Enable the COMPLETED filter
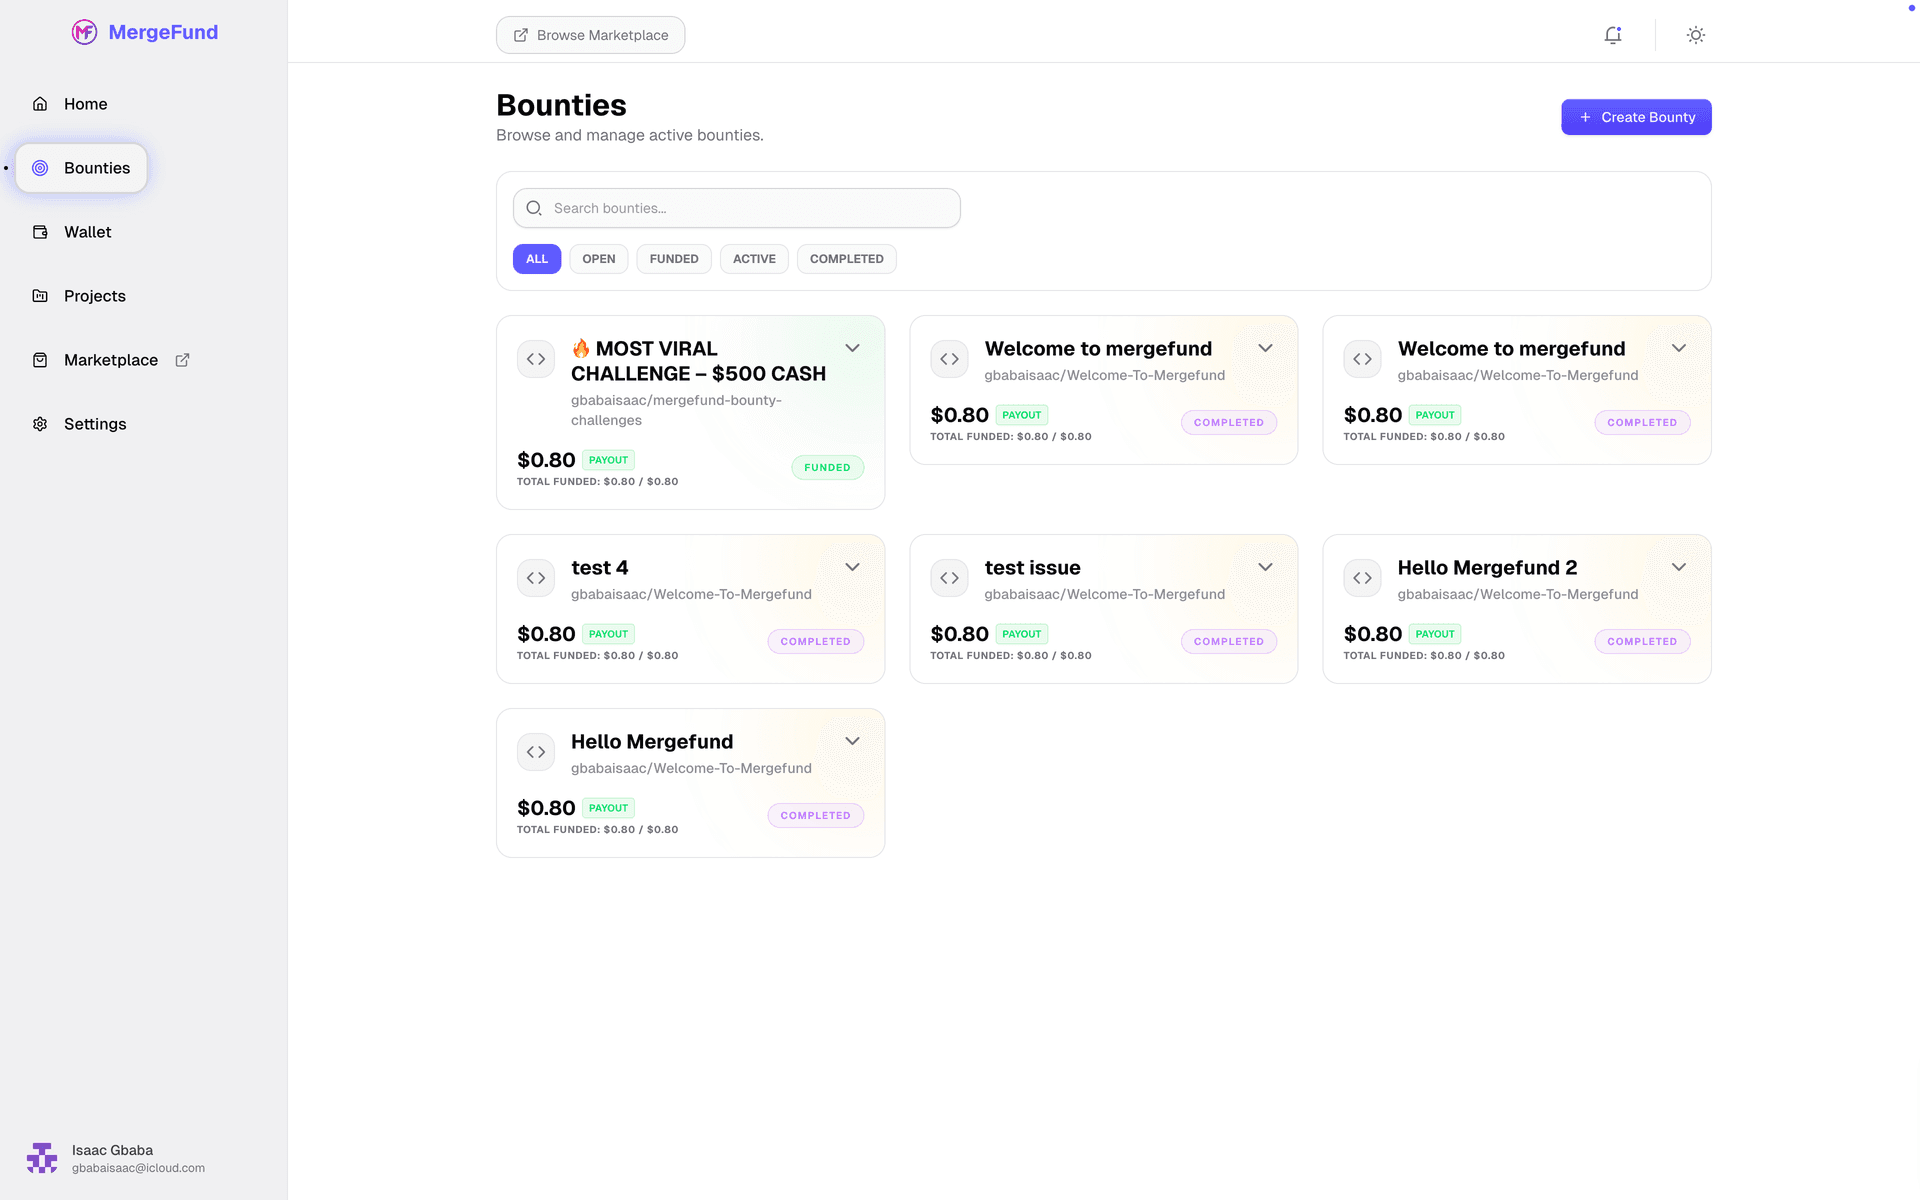This screenshot has height=1200, width=1920. click(x=846, y=258)
